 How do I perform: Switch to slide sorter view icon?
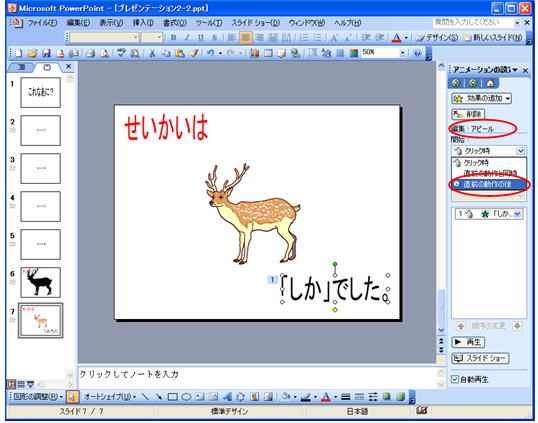(21, 384)
